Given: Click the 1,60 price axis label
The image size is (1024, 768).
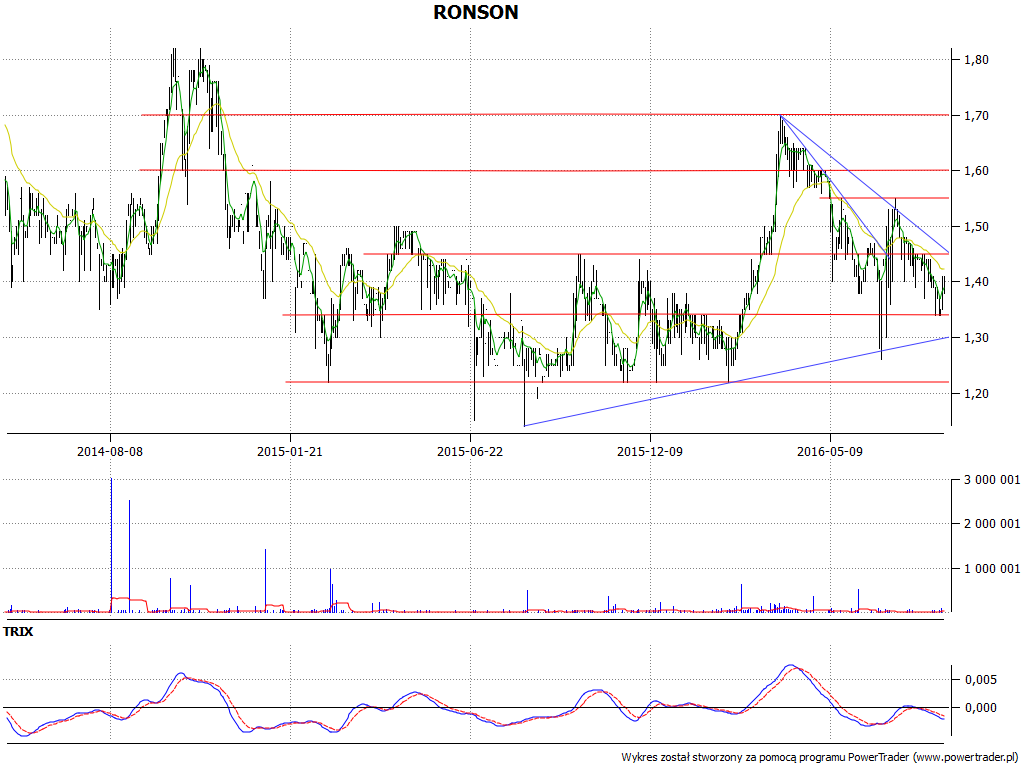Looking at the screenshot, I should tap(976, 171).
